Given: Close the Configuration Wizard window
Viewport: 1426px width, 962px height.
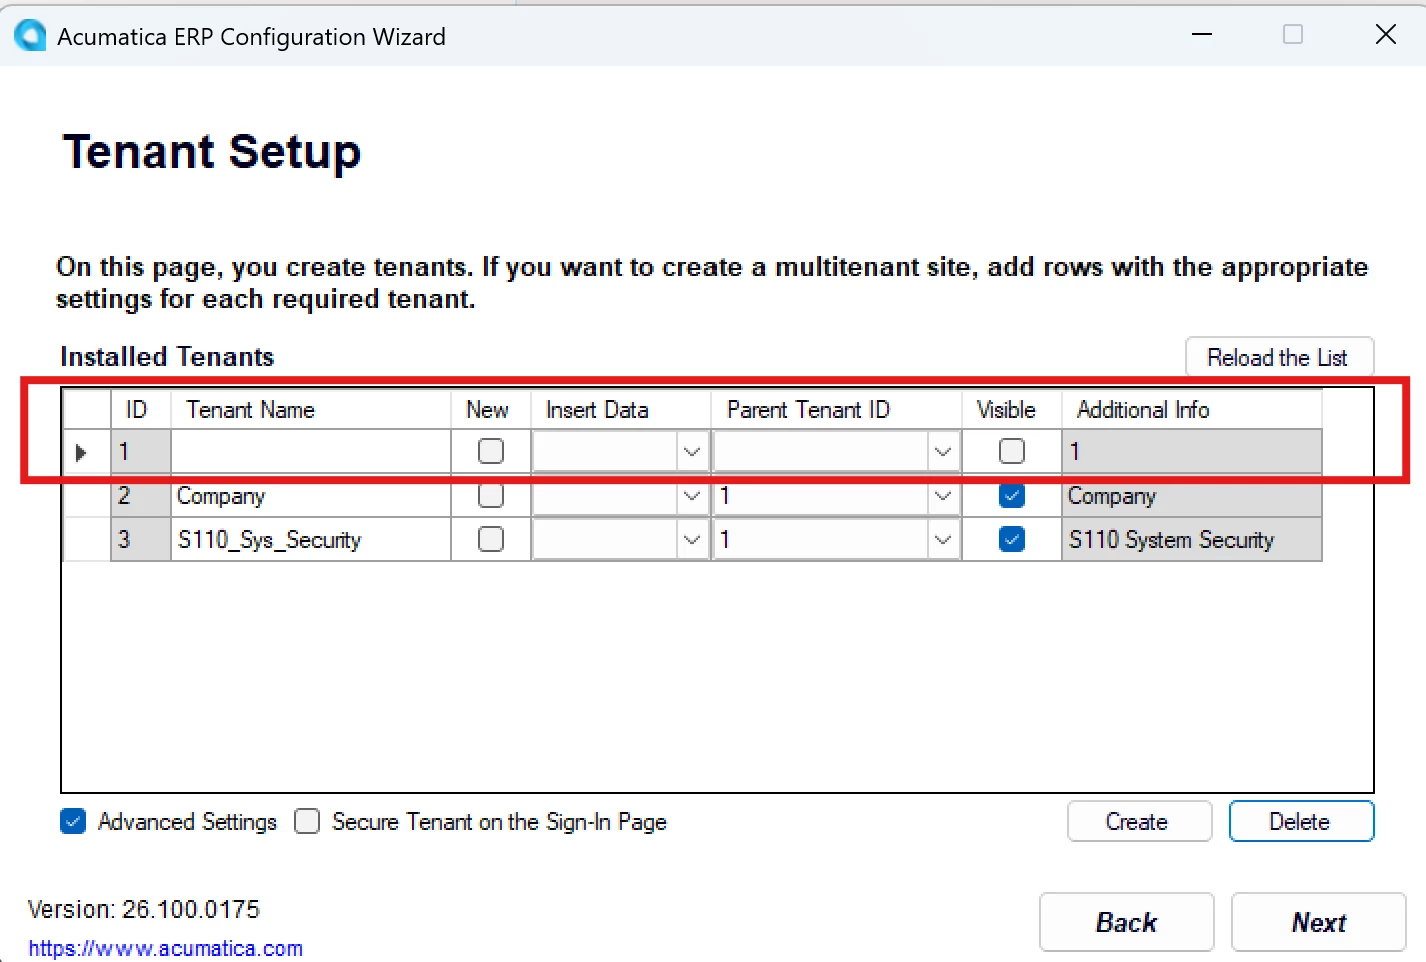Looking at the screenshot, I should tap(1385, 34).
